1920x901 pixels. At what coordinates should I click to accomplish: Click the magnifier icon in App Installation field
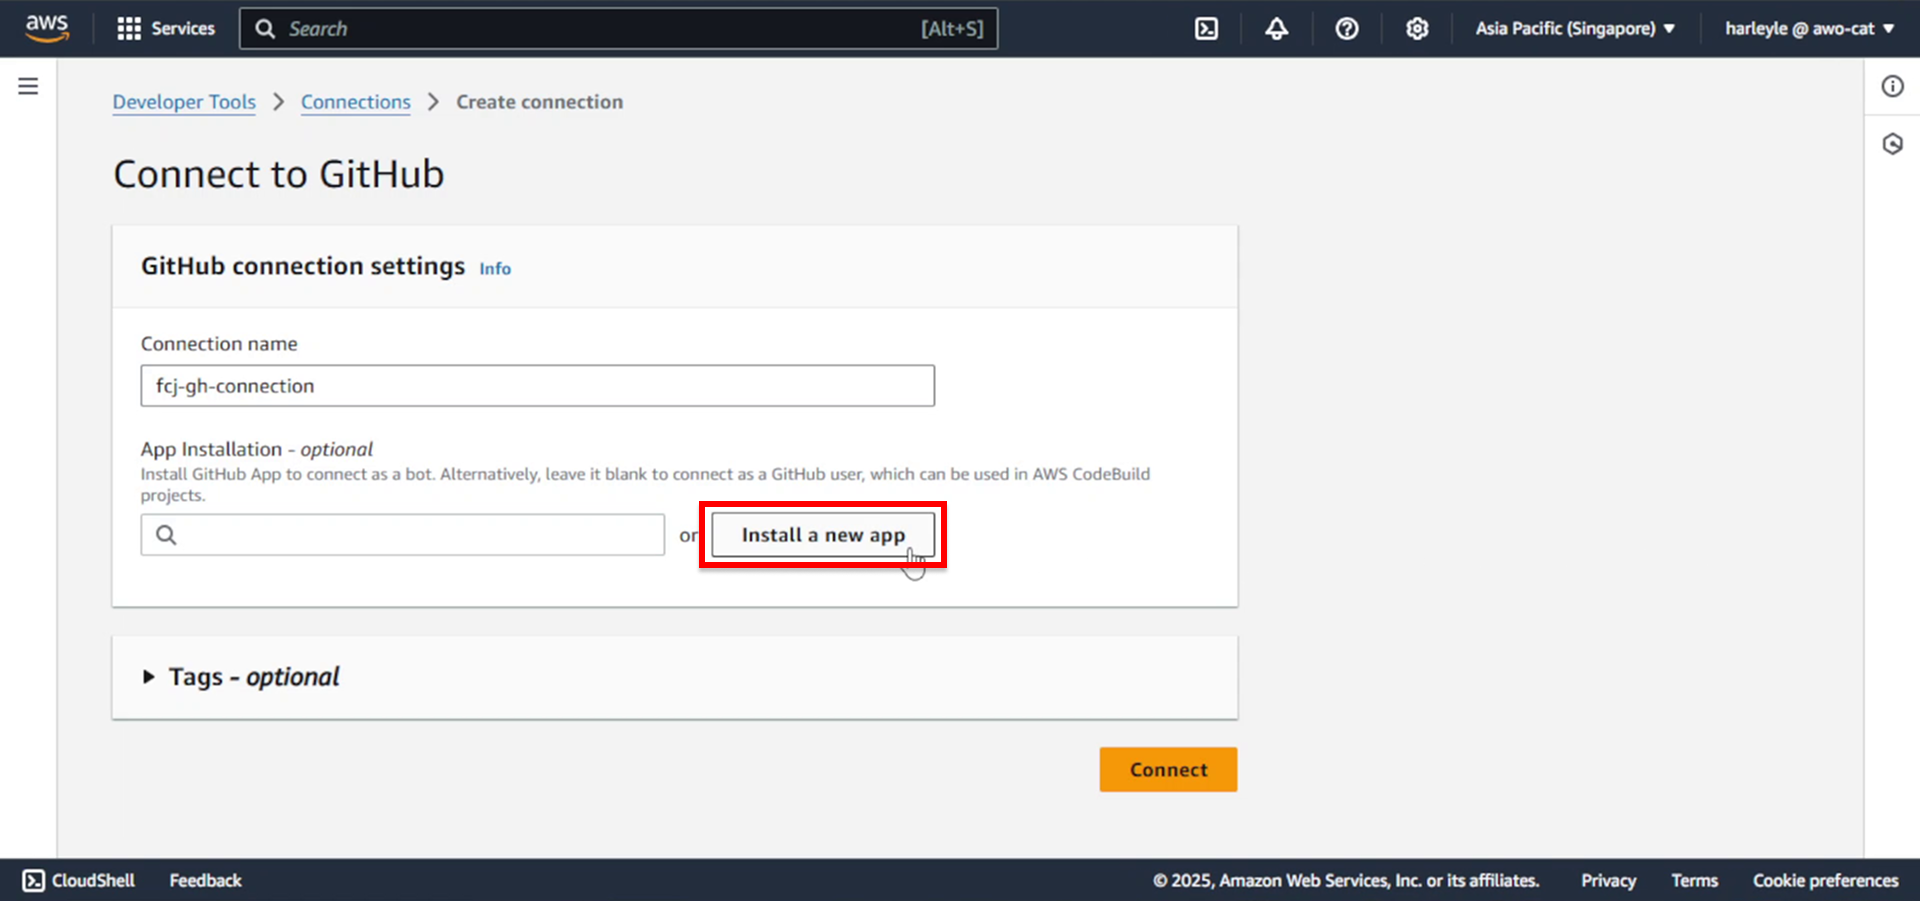[x=166, y=535]
